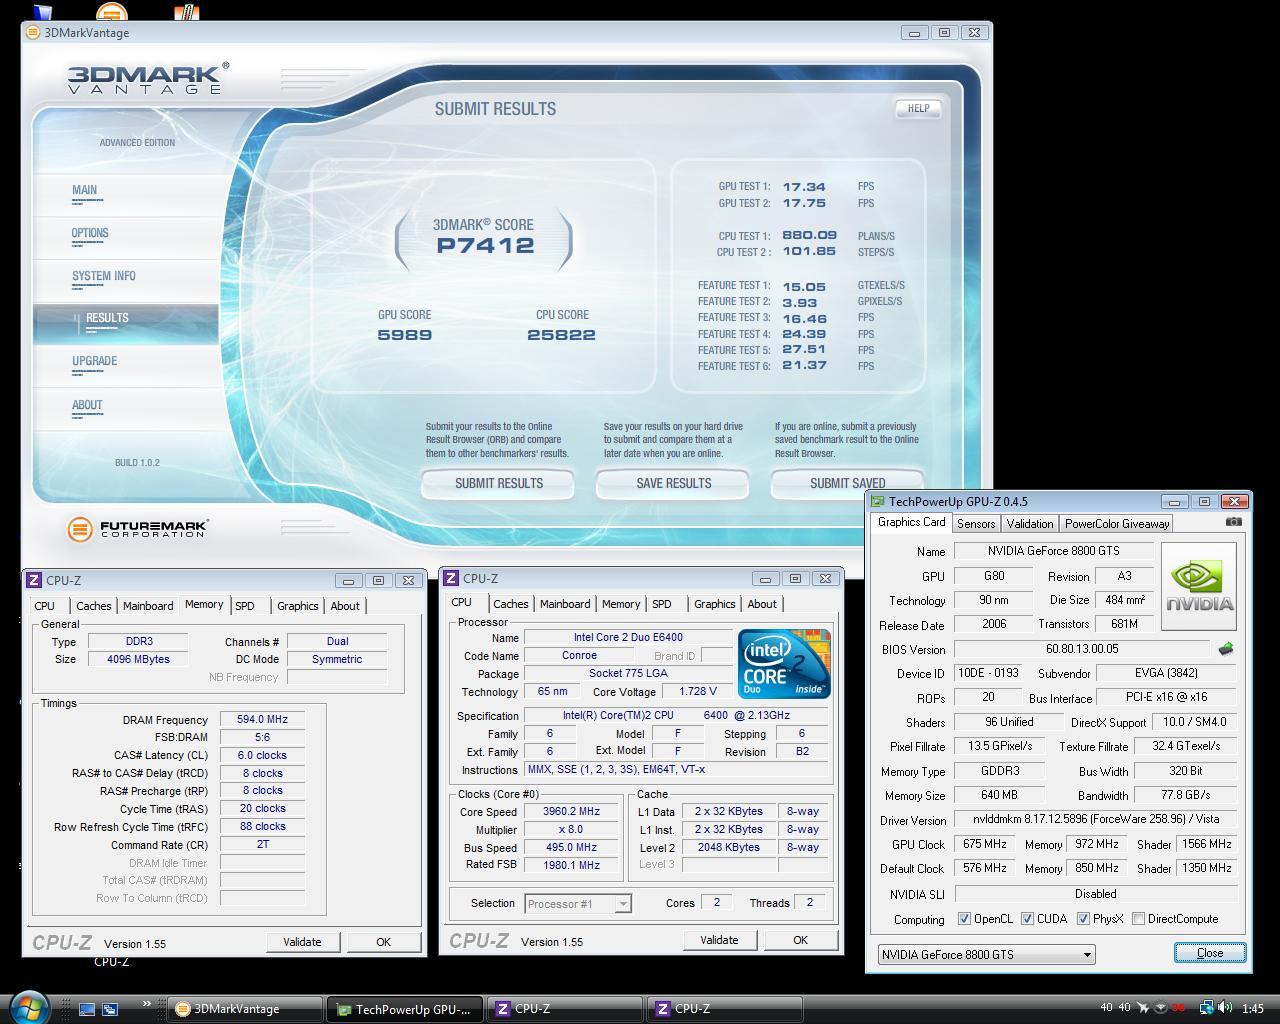Click the NVIDIA logo in GPU-Z
The height and width of the screenshot is (1024, 1280).
[1199, 587]
